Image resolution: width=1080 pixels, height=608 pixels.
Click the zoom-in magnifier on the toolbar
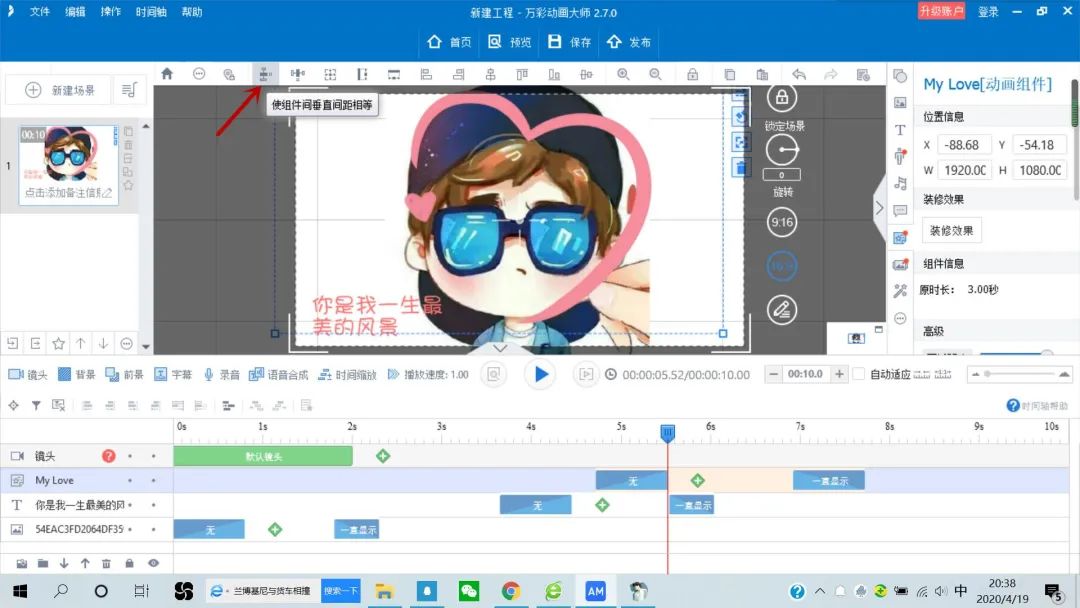tap(622, 74)
